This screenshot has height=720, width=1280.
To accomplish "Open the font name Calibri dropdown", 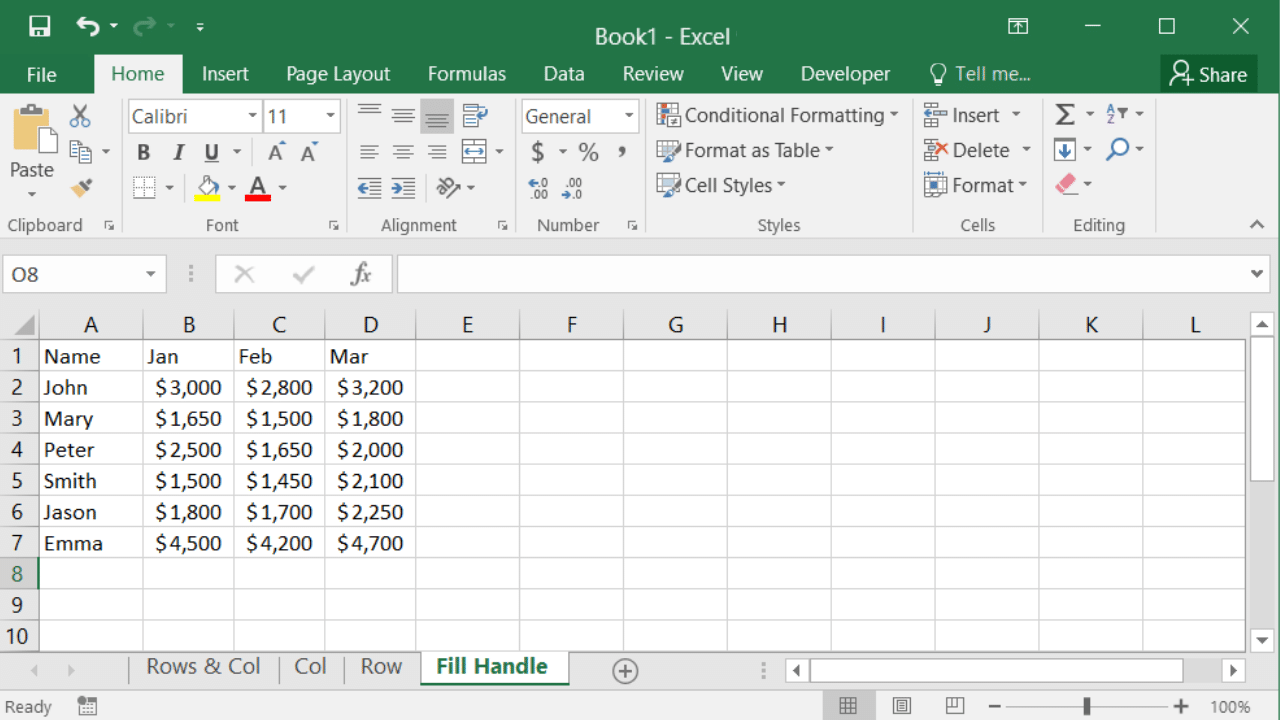I will (x=252, y=117).
